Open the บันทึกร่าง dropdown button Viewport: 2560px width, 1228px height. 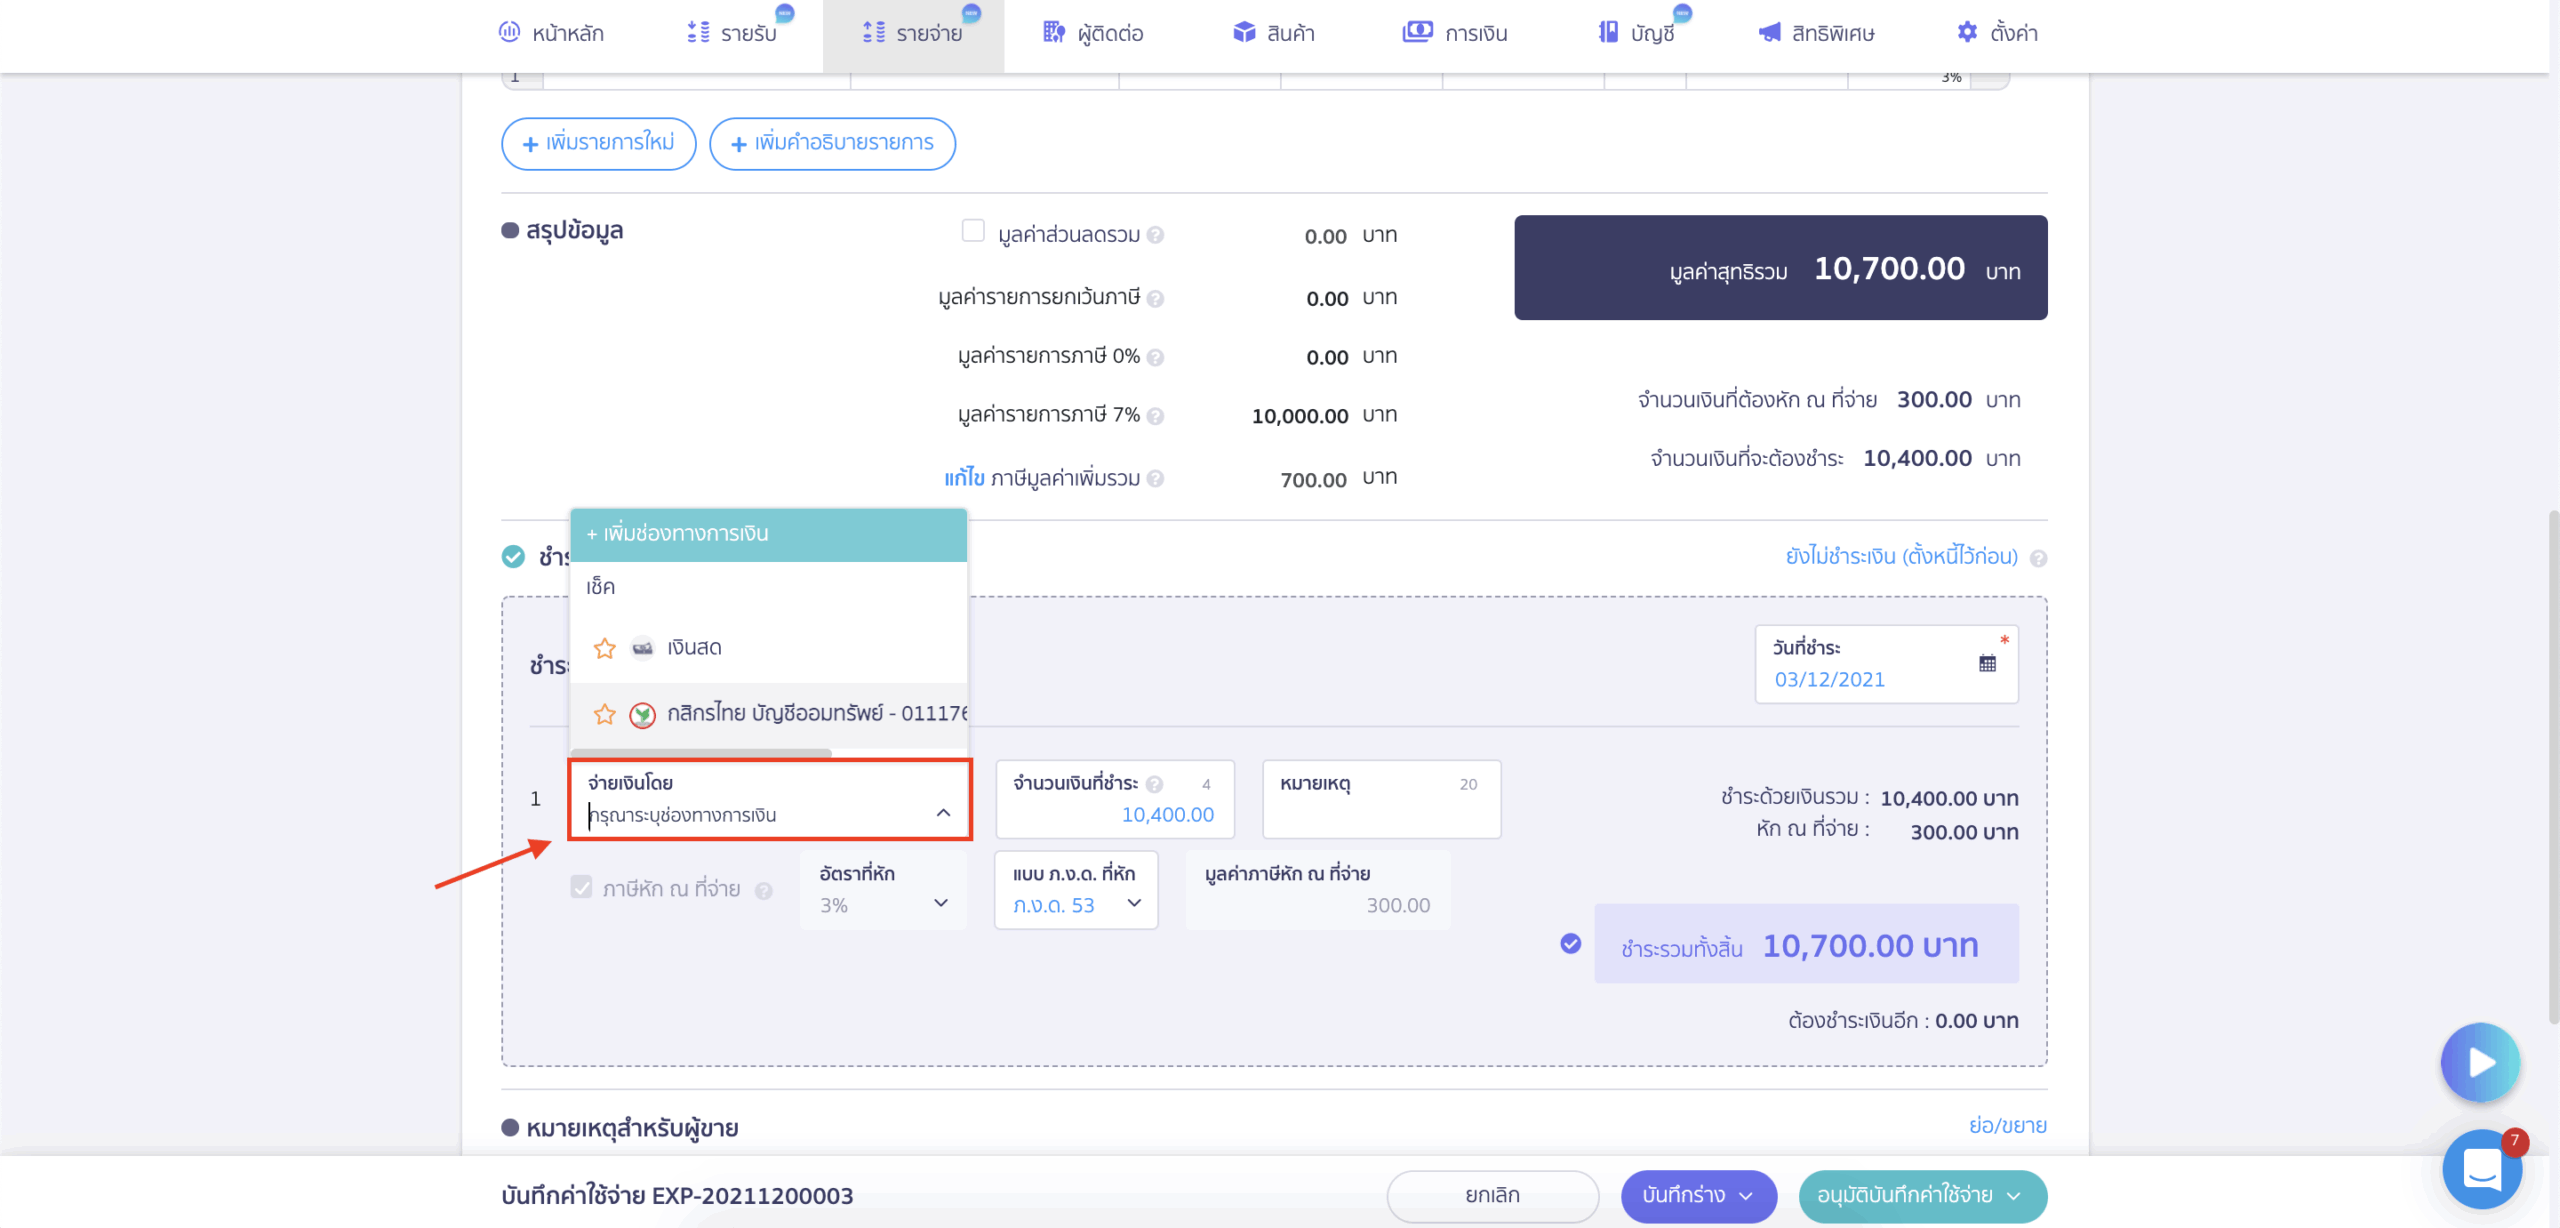click(1698, 1196)
